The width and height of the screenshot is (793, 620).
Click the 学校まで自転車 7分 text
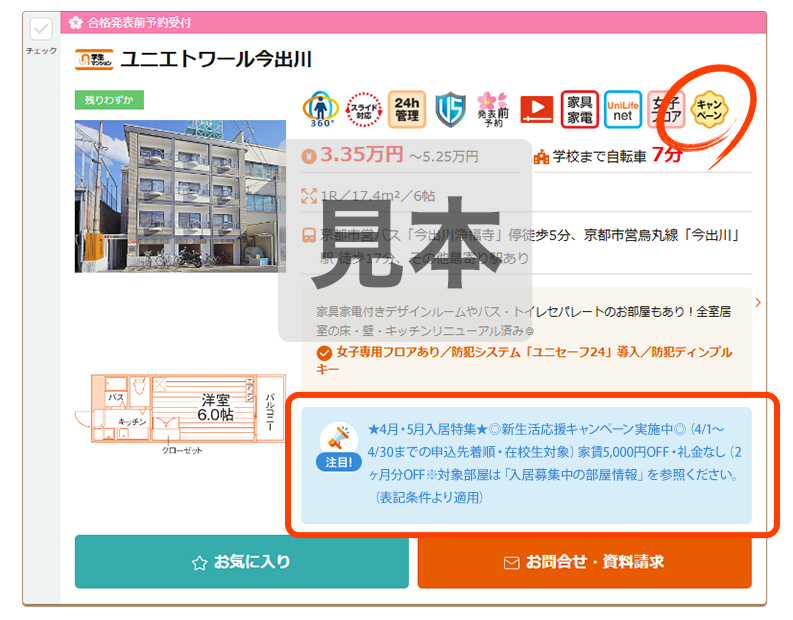point(617,155)
